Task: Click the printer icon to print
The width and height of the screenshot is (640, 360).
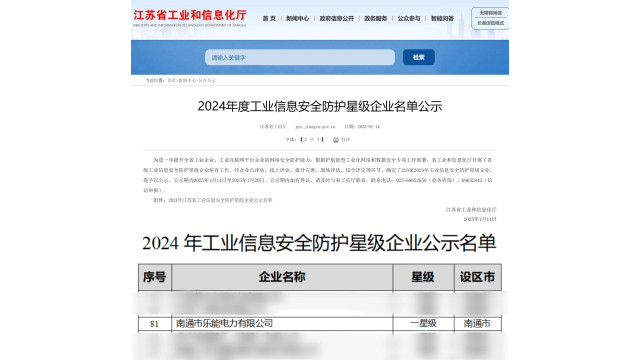Action: coord(336,140)
